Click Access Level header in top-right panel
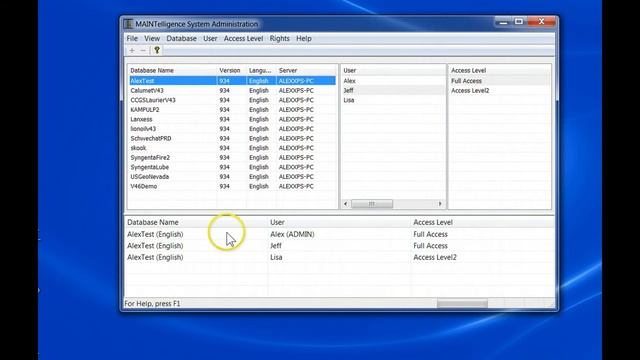This screenshot has height=360, width=640. coord(499,71)
